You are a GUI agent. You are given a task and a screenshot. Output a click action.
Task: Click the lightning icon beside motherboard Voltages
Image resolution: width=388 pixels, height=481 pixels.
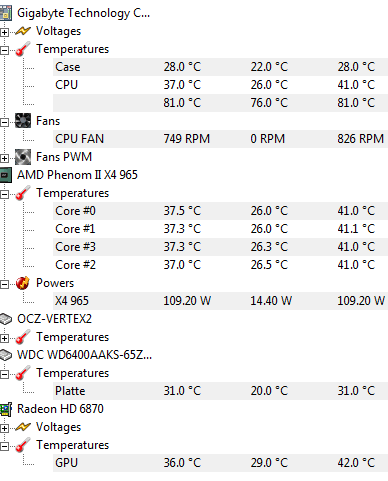23,31
